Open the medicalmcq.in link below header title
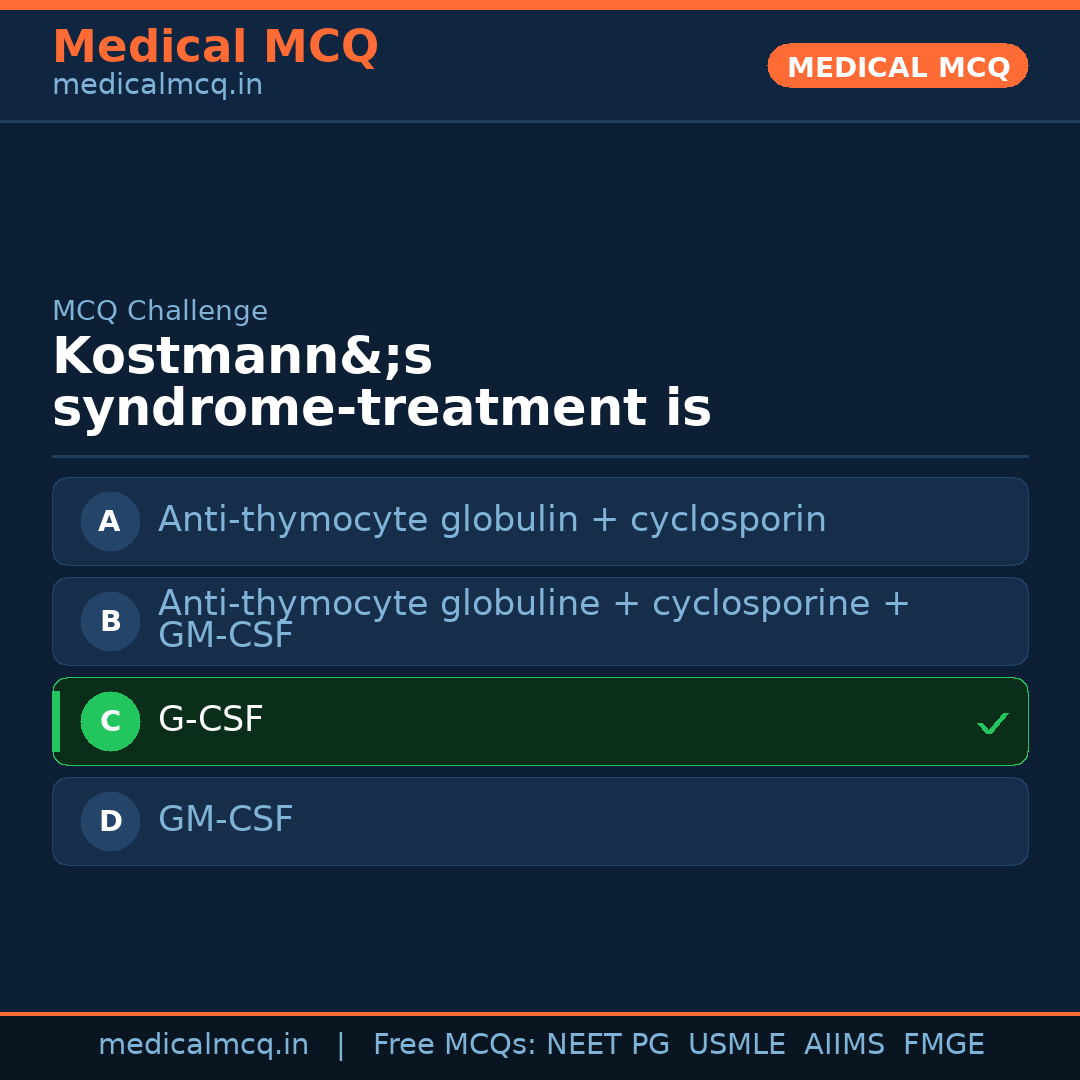The image size is (1080, 1080). click(x=157, y=86)
